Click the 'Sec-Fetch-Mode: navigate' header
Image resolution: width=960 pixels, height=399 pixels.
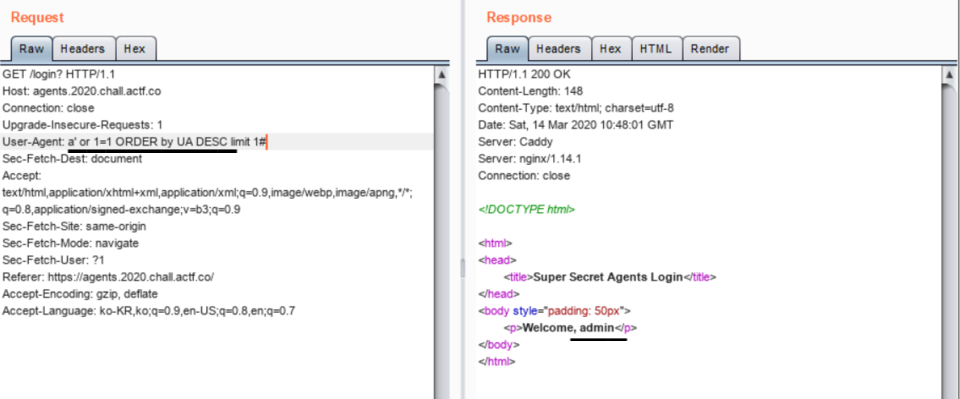point(70,243)
